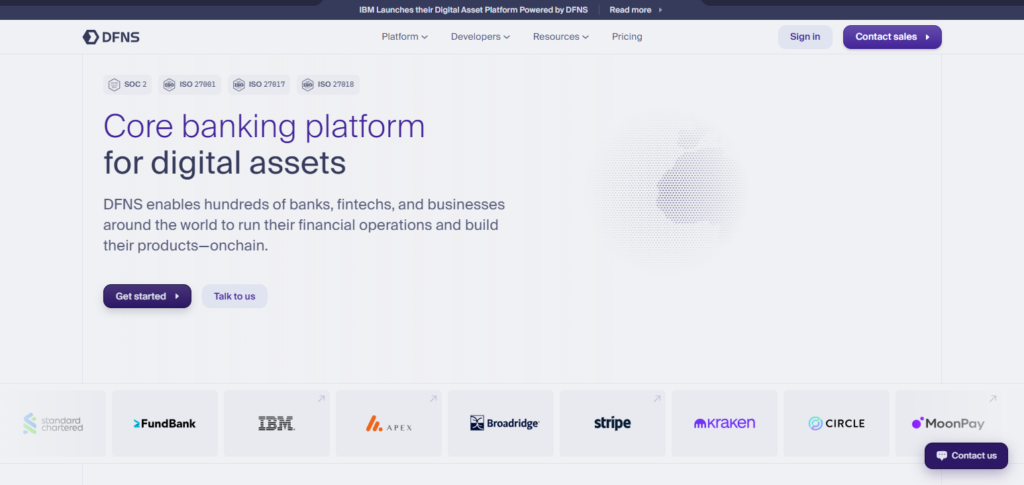Open the Contact us chat widget
The height and width of the screenshot is (485, 1024).
[x=966, y=456]
